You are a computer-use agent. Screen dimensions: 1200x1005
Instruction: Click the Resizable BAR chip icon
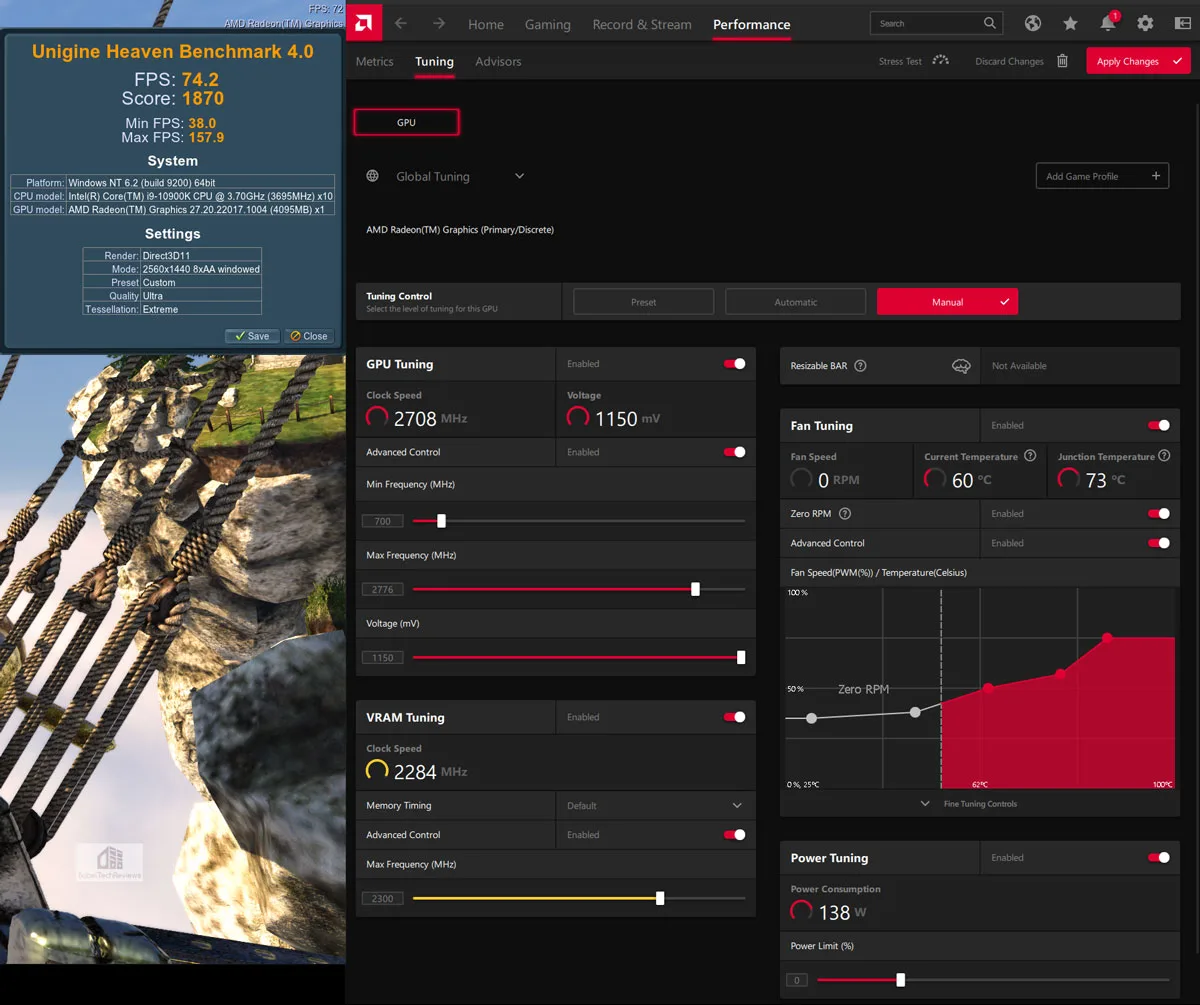pyautogui.click(x=961, y=366)
